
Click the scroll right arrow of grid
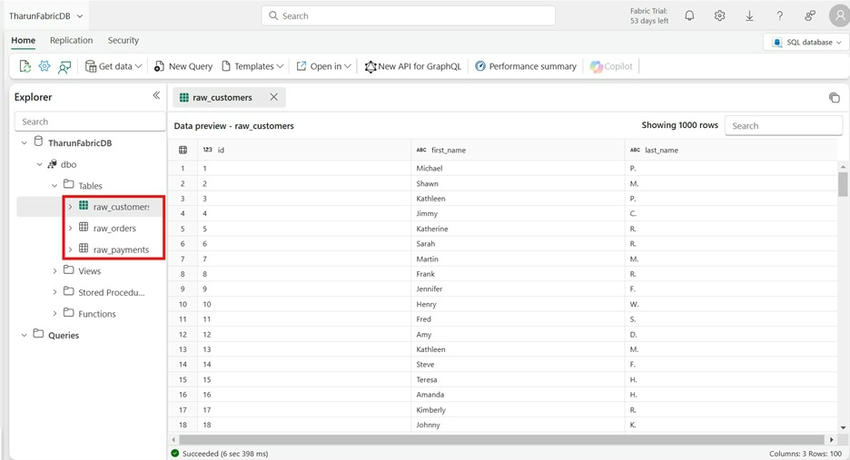(832, 439)
